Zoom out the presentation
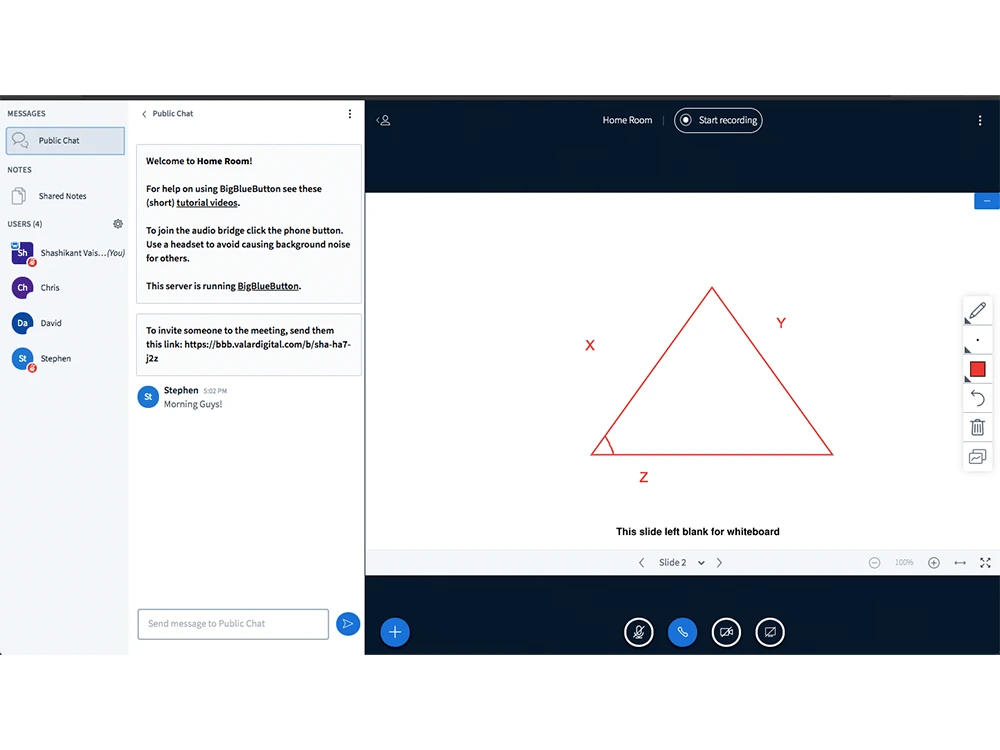Viewport: 1000px width, 750px height. coord(874,562)
